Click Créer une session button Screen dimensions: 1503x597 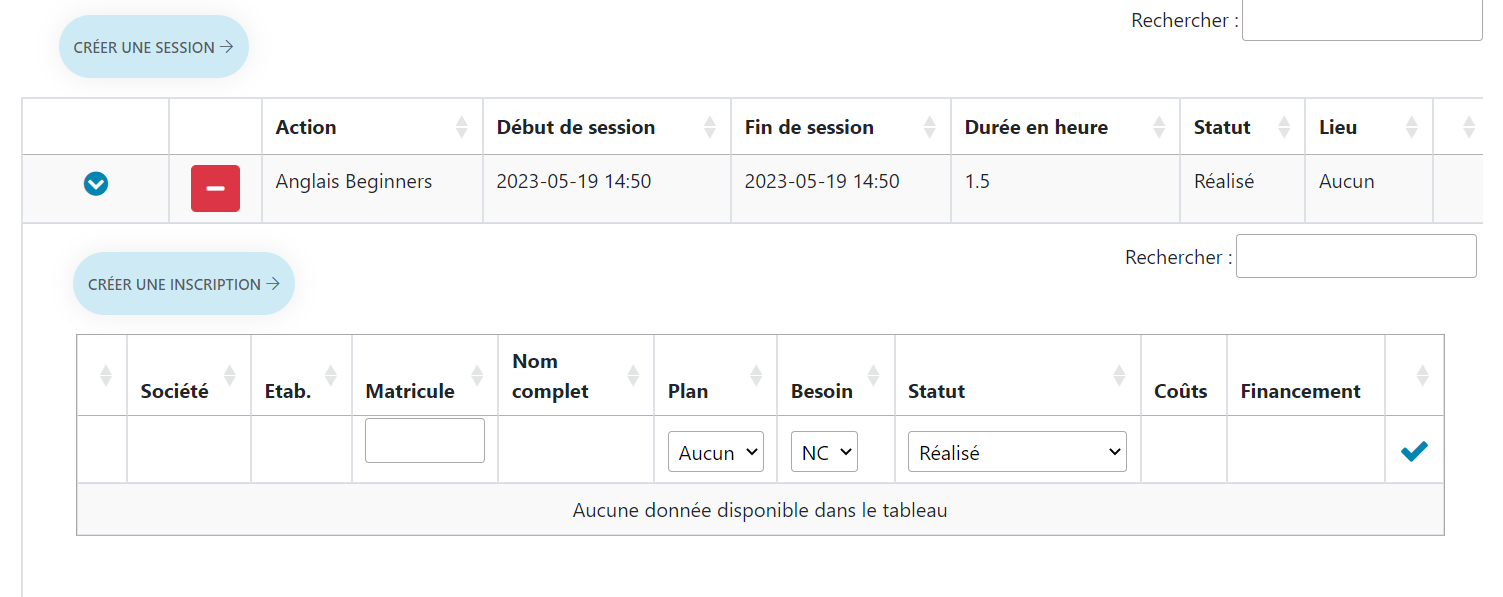click(x=154, y=47)
